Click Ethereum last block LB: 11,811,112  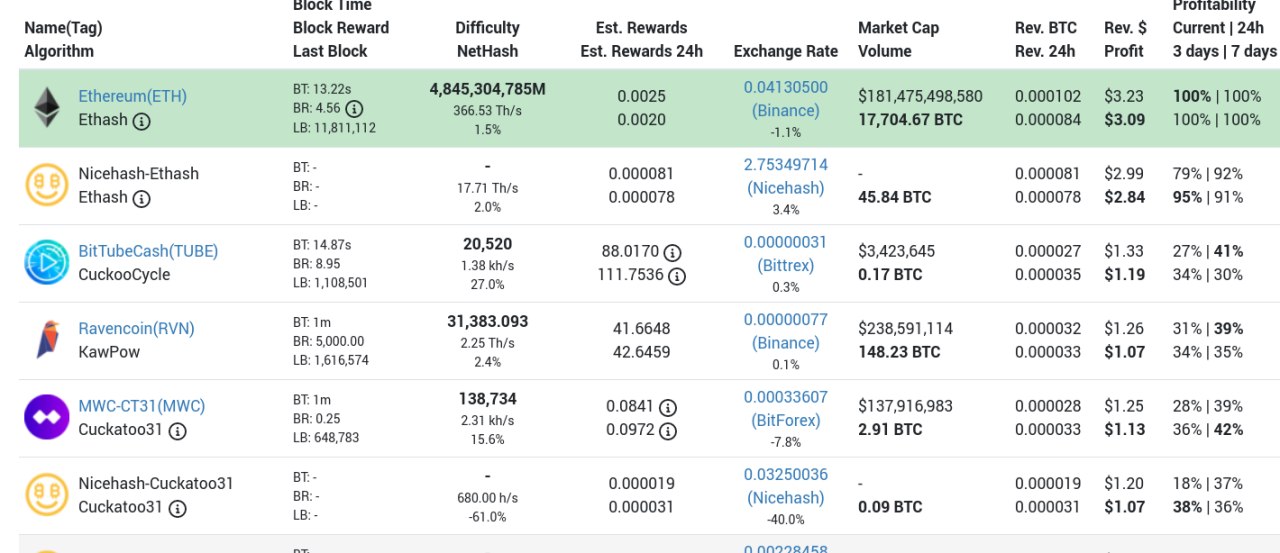[x=335, y=128]
